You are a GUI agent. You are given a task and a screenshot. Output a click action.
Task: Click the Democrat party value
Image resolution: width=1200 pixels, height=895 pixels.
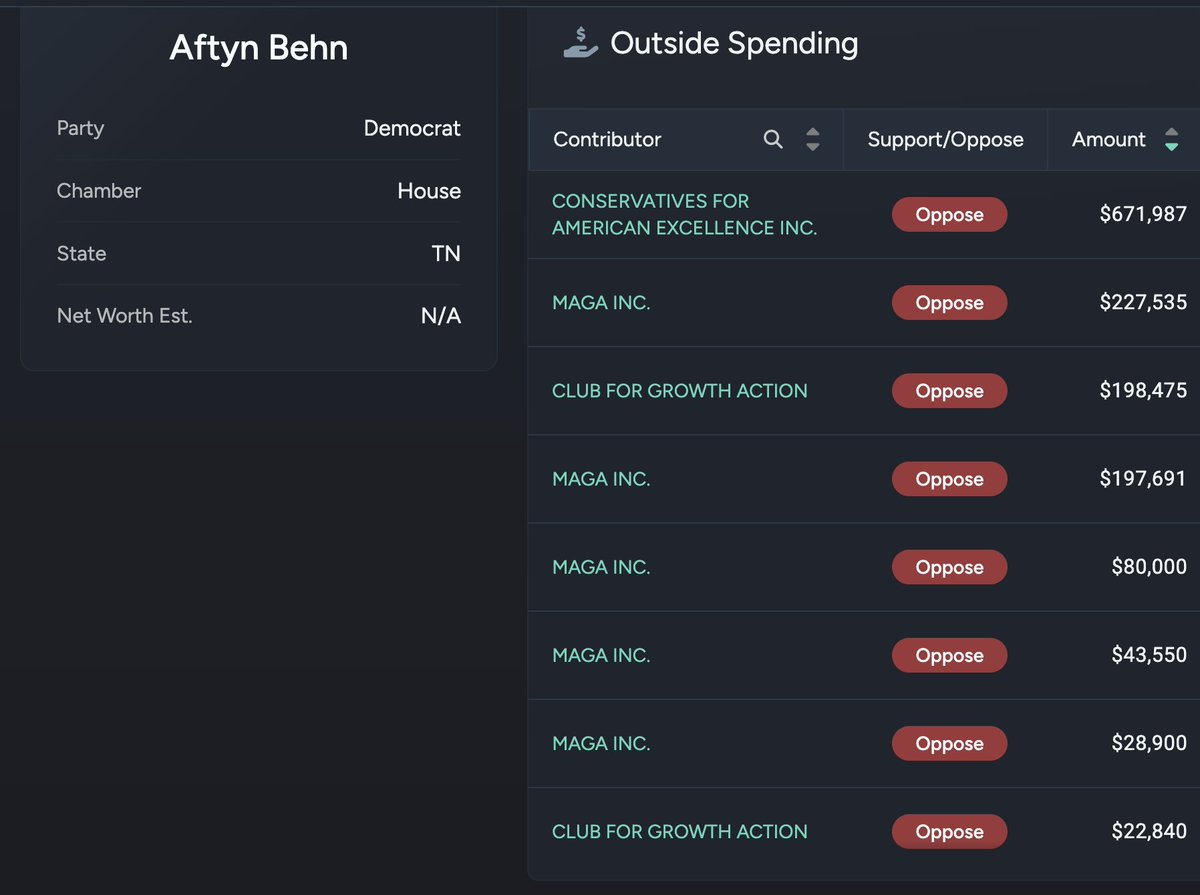[412, 128]
